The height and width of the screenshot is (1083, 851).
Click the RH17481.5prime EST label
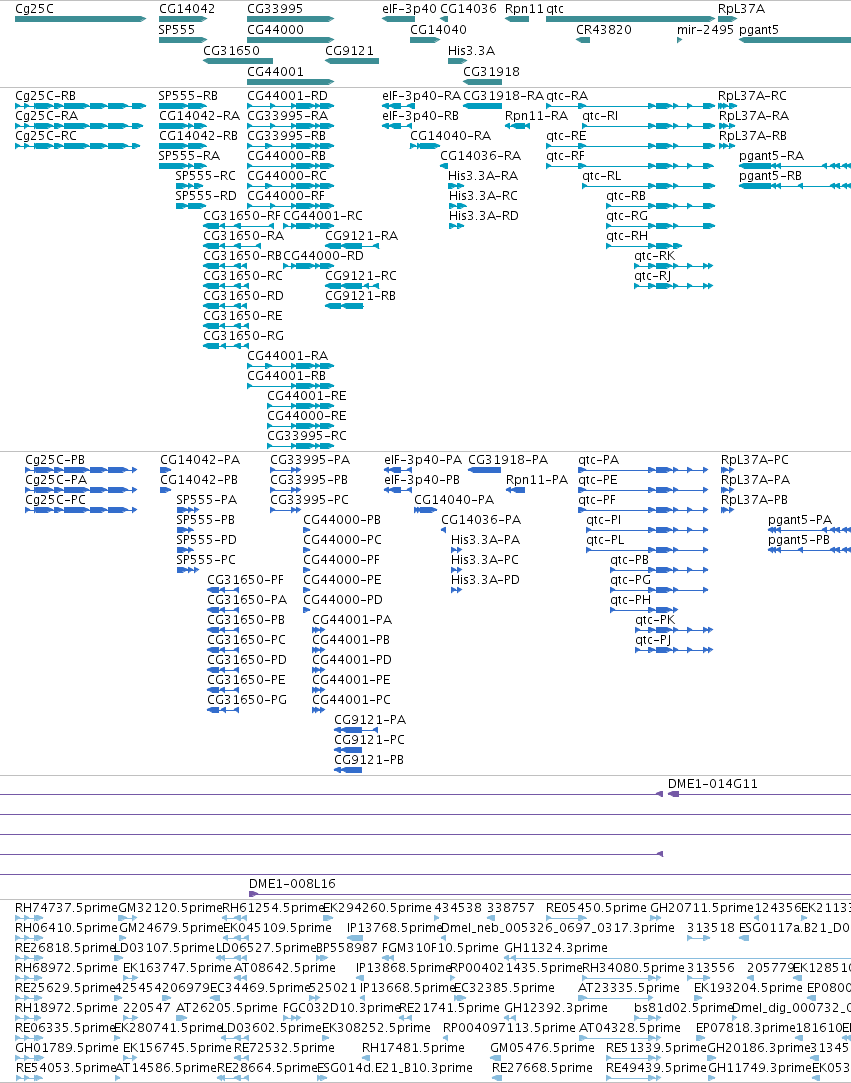tap(413, 1048)
